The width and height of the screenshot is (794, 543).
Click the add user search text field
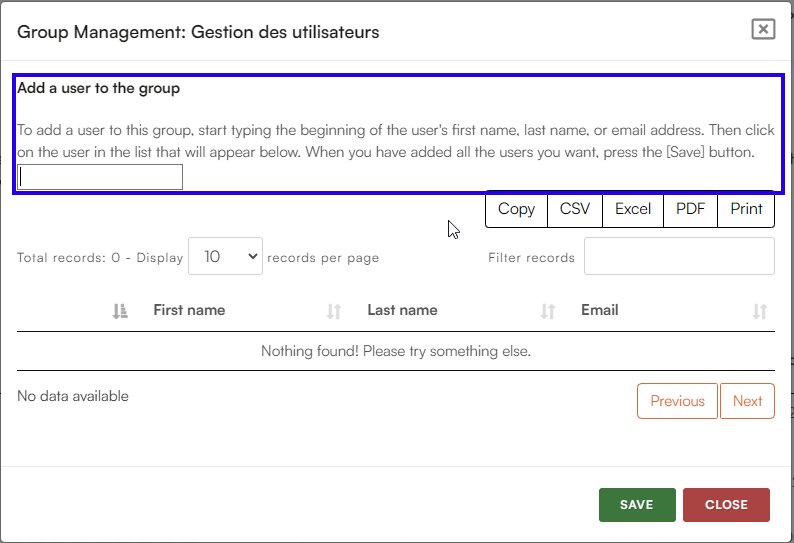pos(100,177)
